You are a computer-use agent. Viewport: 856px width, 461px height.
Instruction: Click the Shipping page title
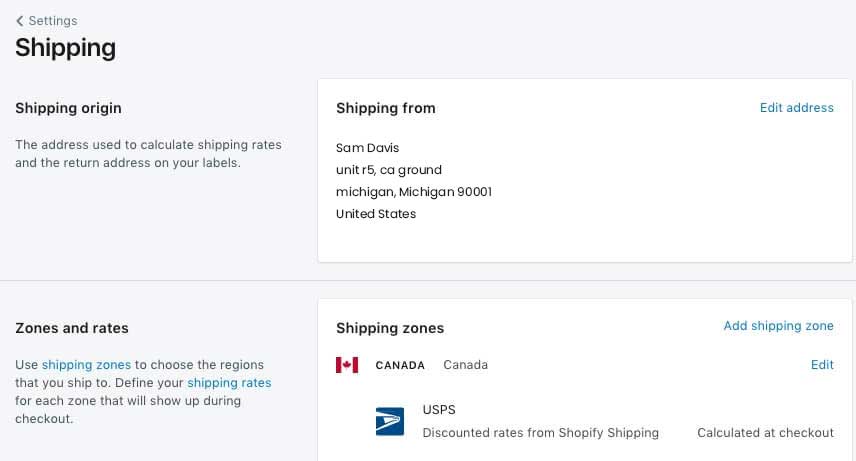[65, 47]
